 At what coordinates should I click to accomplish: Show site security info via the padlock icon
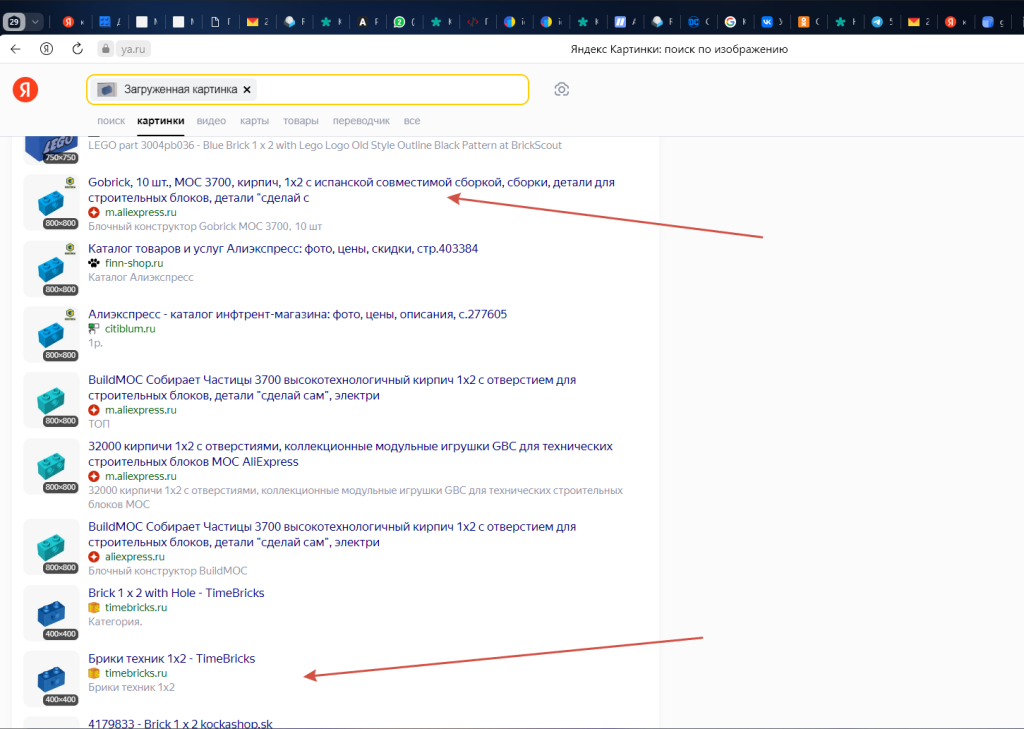coord(106,49)
